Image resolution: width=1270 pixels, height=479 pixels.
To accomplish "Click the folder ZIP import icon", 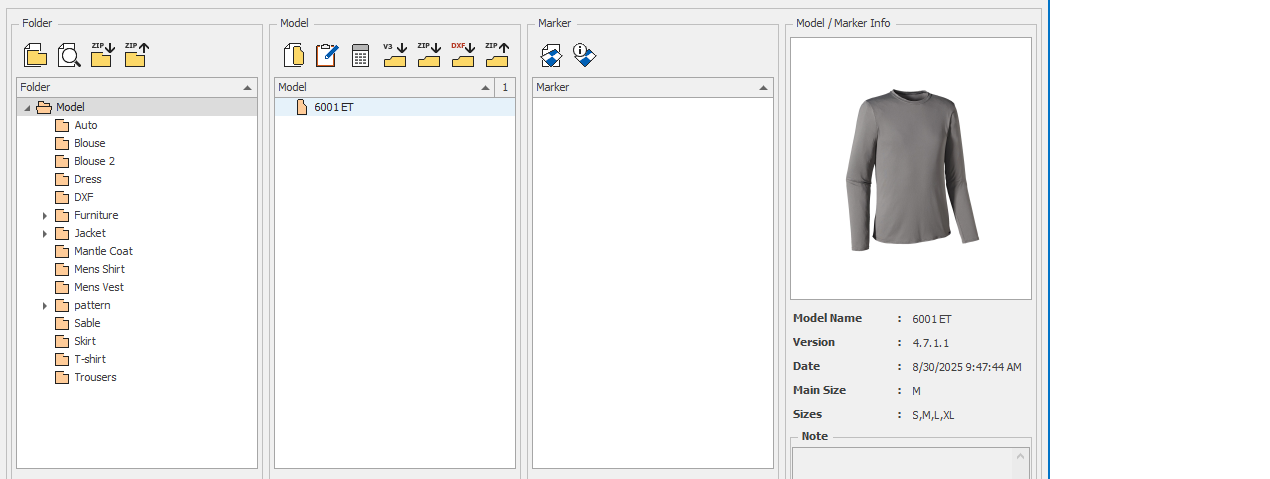I will pyautogui.click(x=102, y=55).
